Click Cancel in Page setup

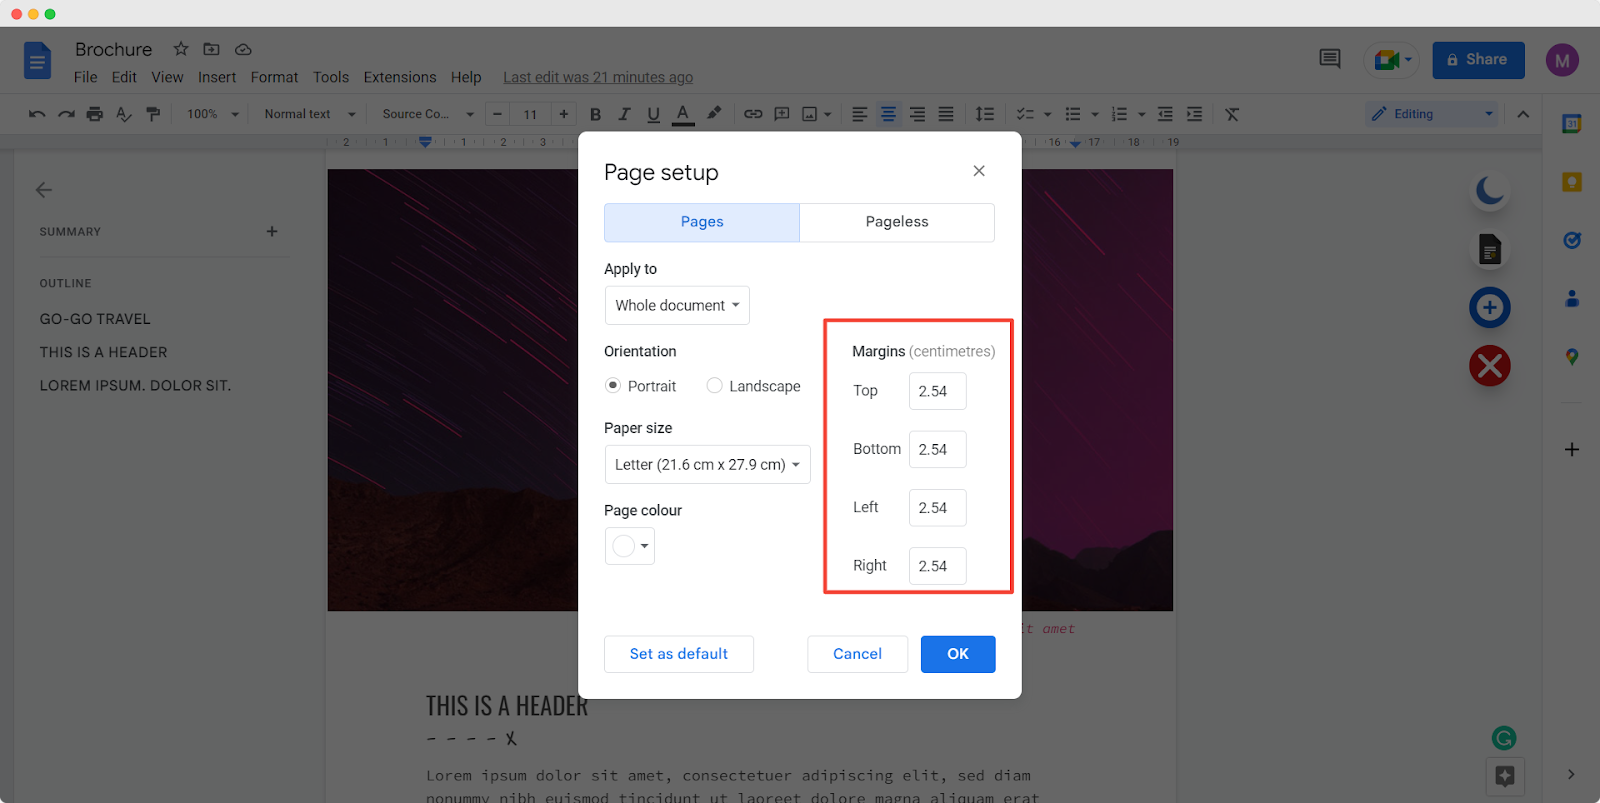pos(858,654)
